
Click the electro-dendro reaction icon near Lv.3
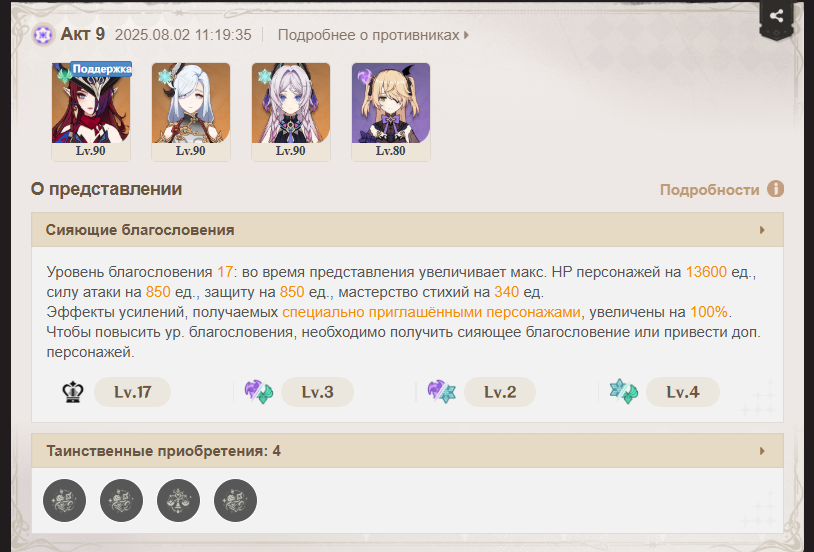(259, 392)
